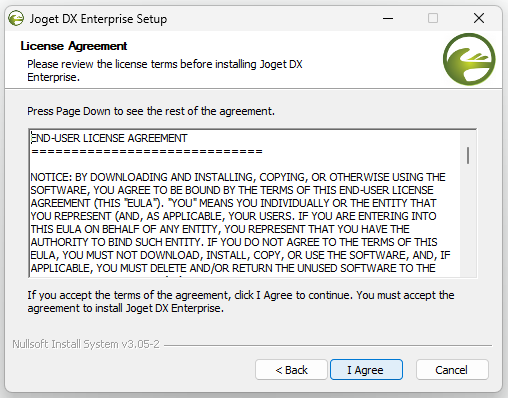This screenshot has width=508, height=398.
Task: Click the NOTICE paragraph in the license
Action: tap(240, 223)
